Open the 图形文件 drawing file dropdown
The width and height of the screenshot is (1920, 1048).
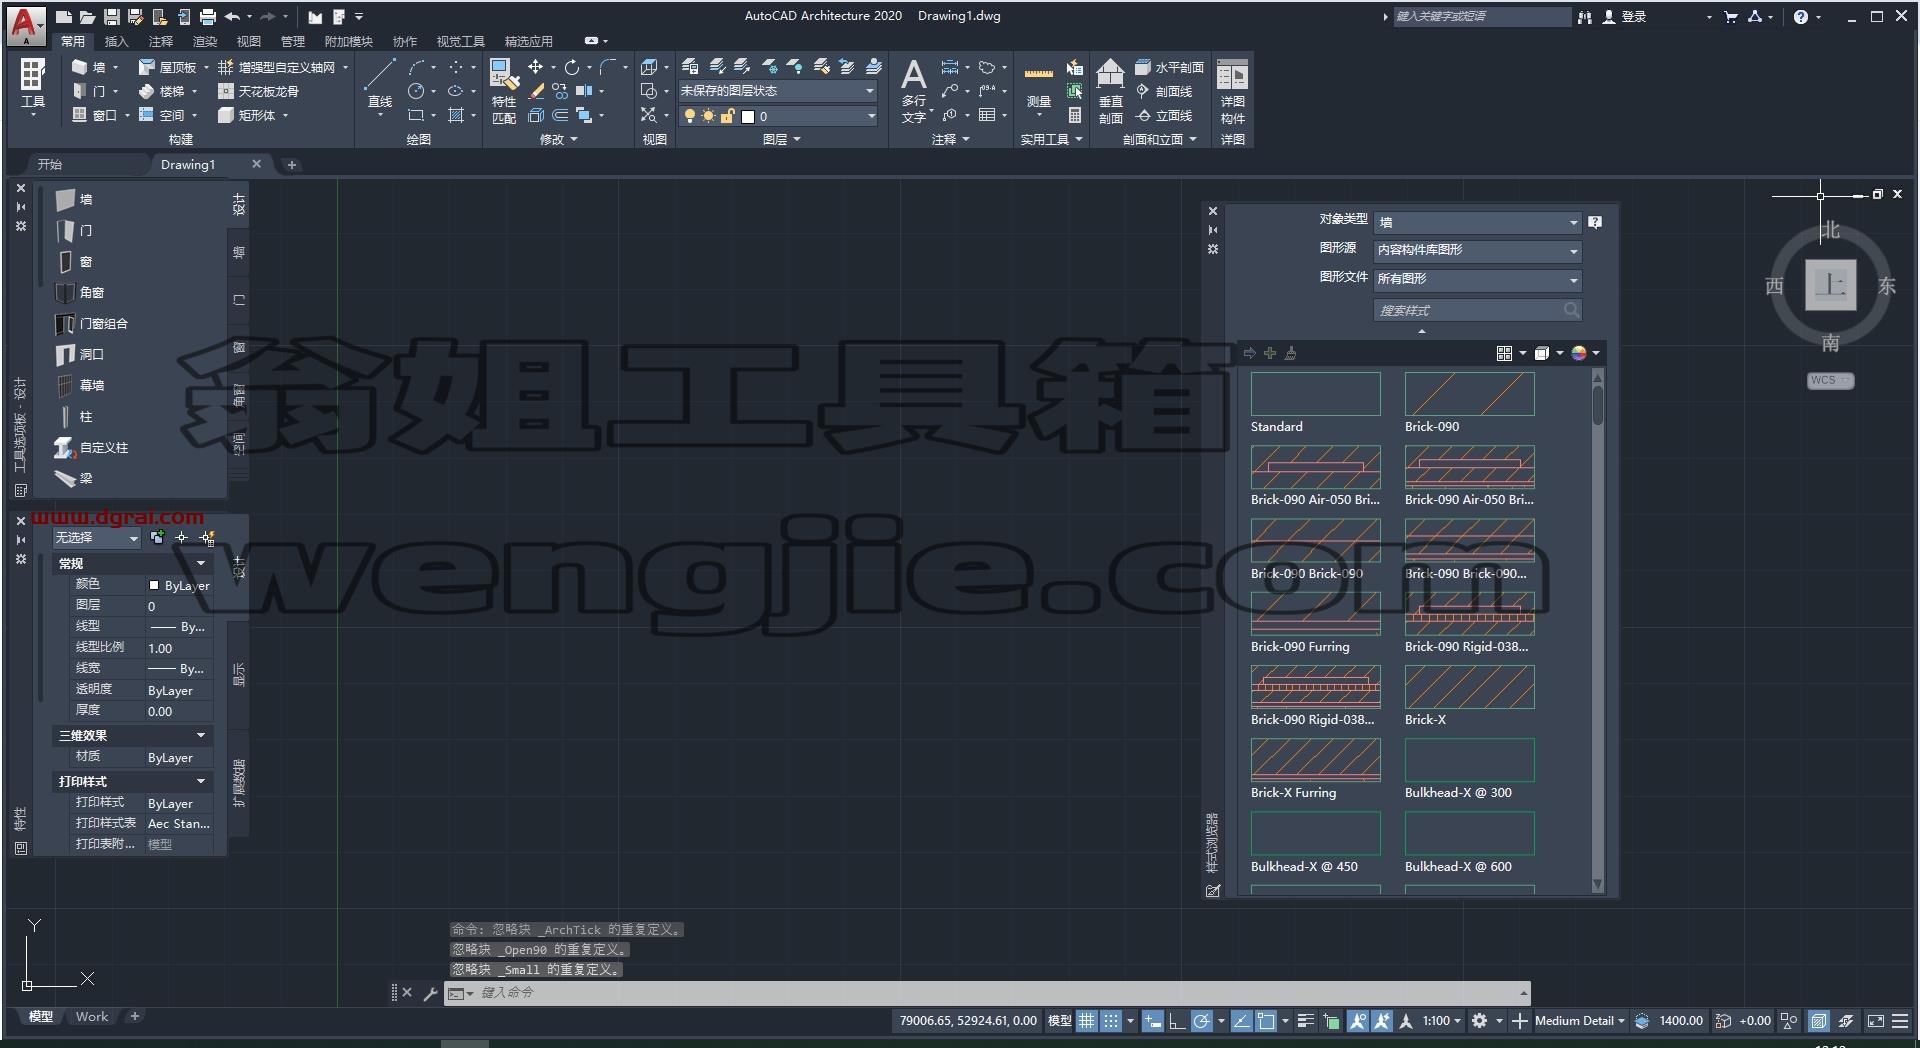point(1478,279)
